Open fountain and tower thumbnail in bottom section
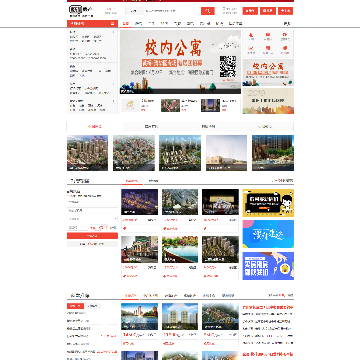This screenshot has height=360, width=360. (139, 316)
